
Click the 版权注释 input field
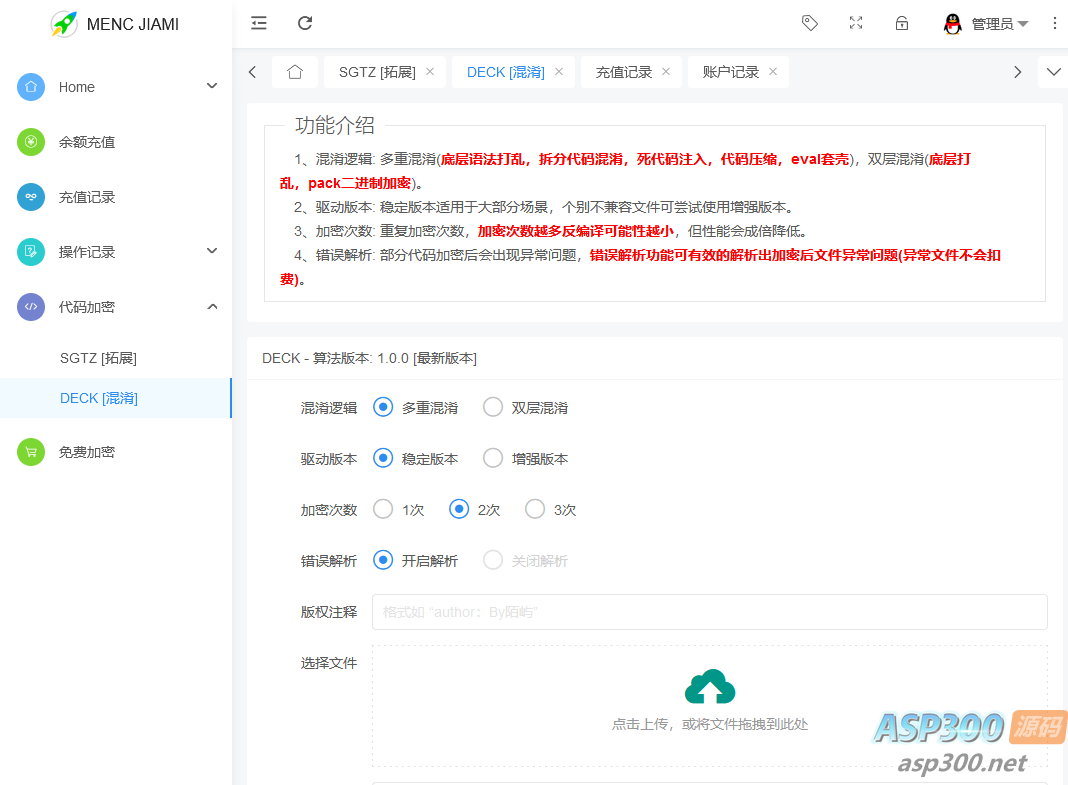[709, 611]
